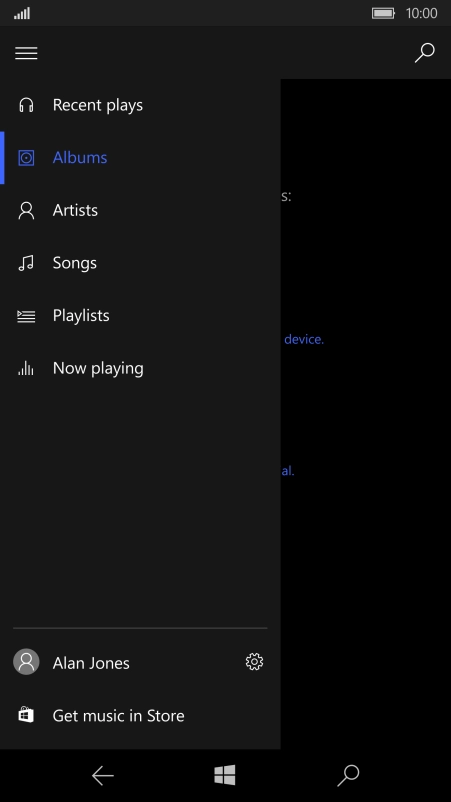Click the Now playing equalizer icon
This screenshot has width=451, height=802.
coord(26,368)
